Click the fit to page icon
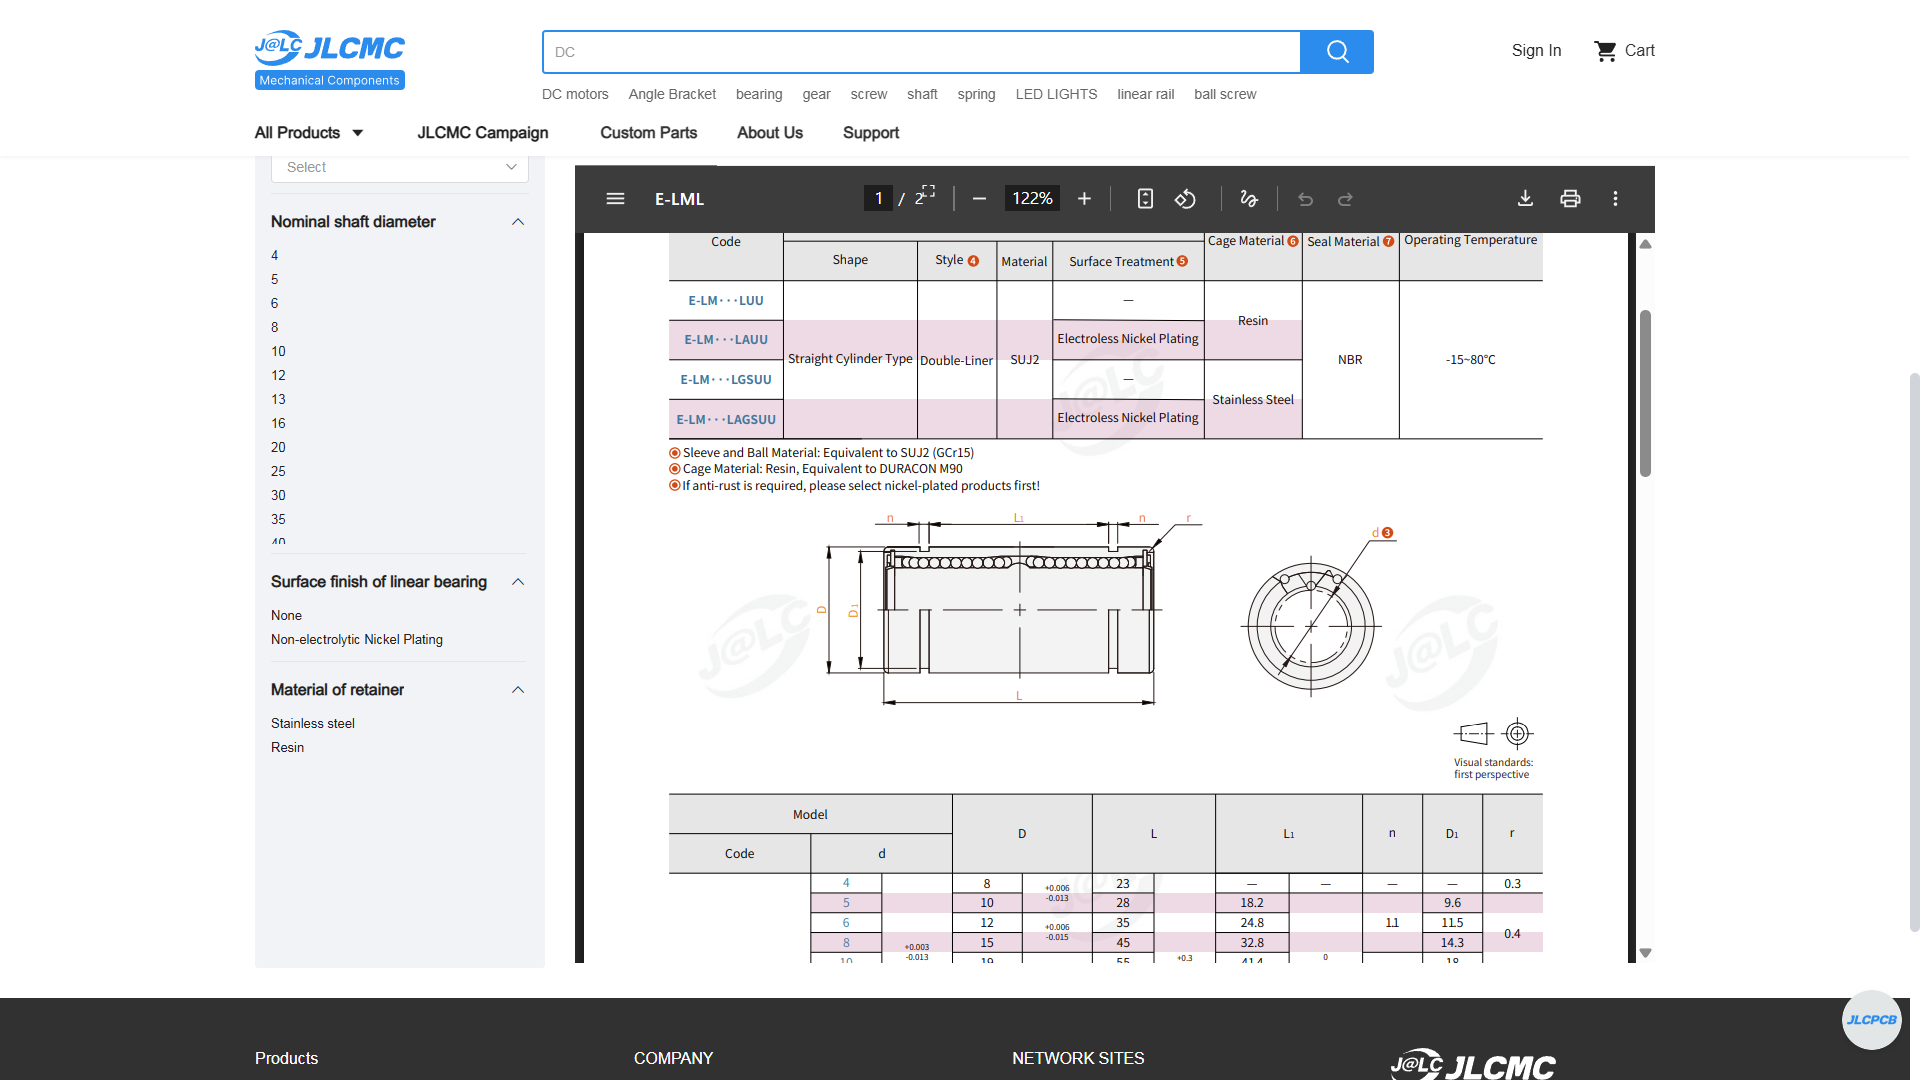This screenshot has height=1080, width=1920. [1145, 199]
